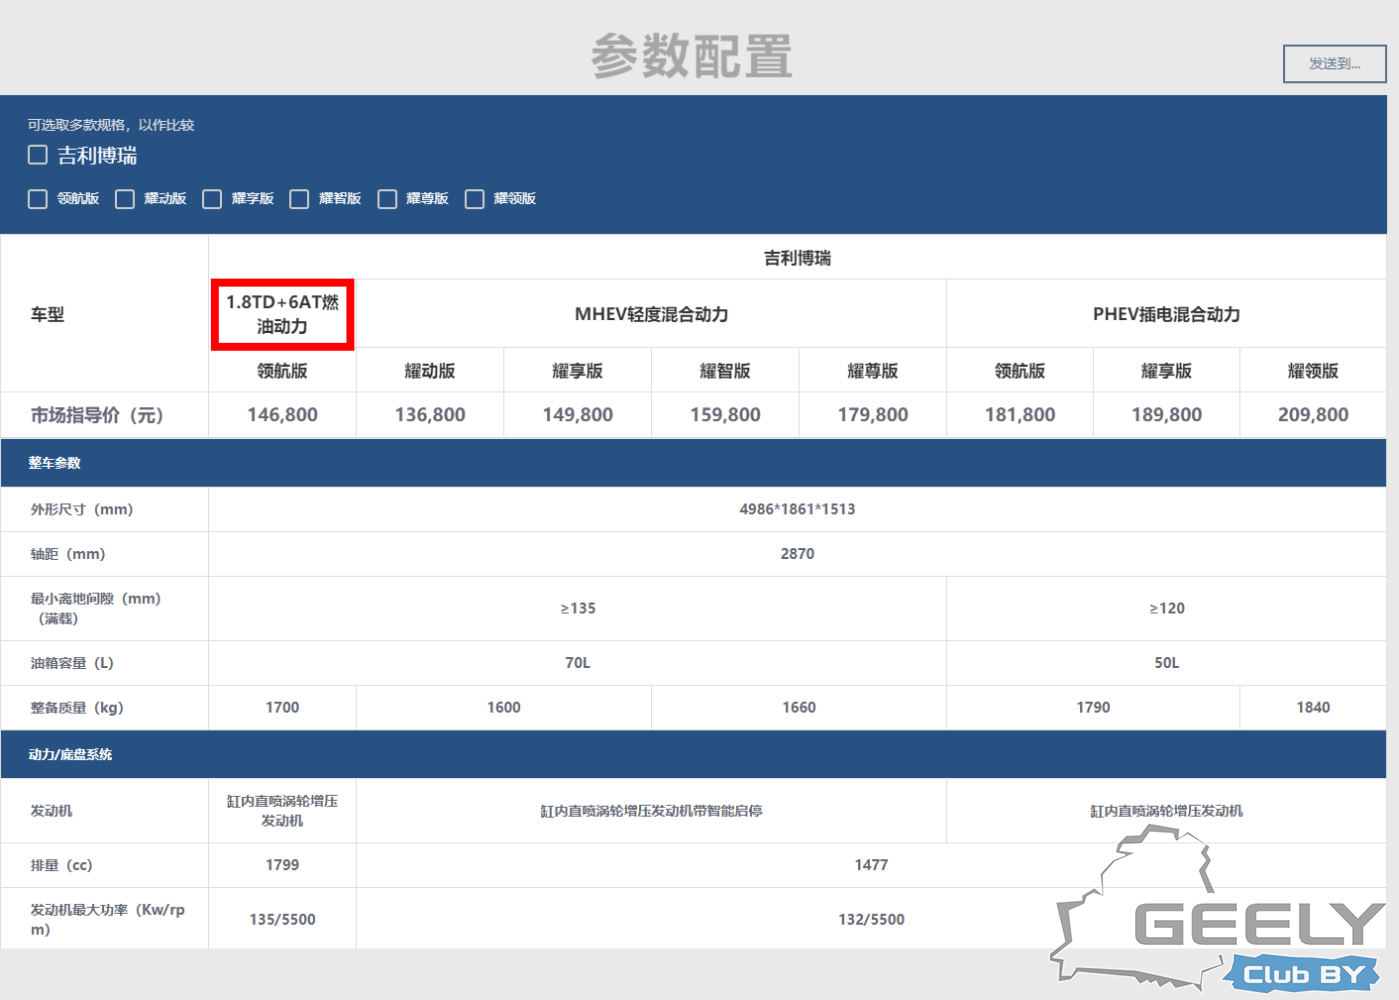Select the 耀领版 column header in table
Image resolution: width=1399 pixels, height=1000 pixels.
click(x=1312, y=371)
